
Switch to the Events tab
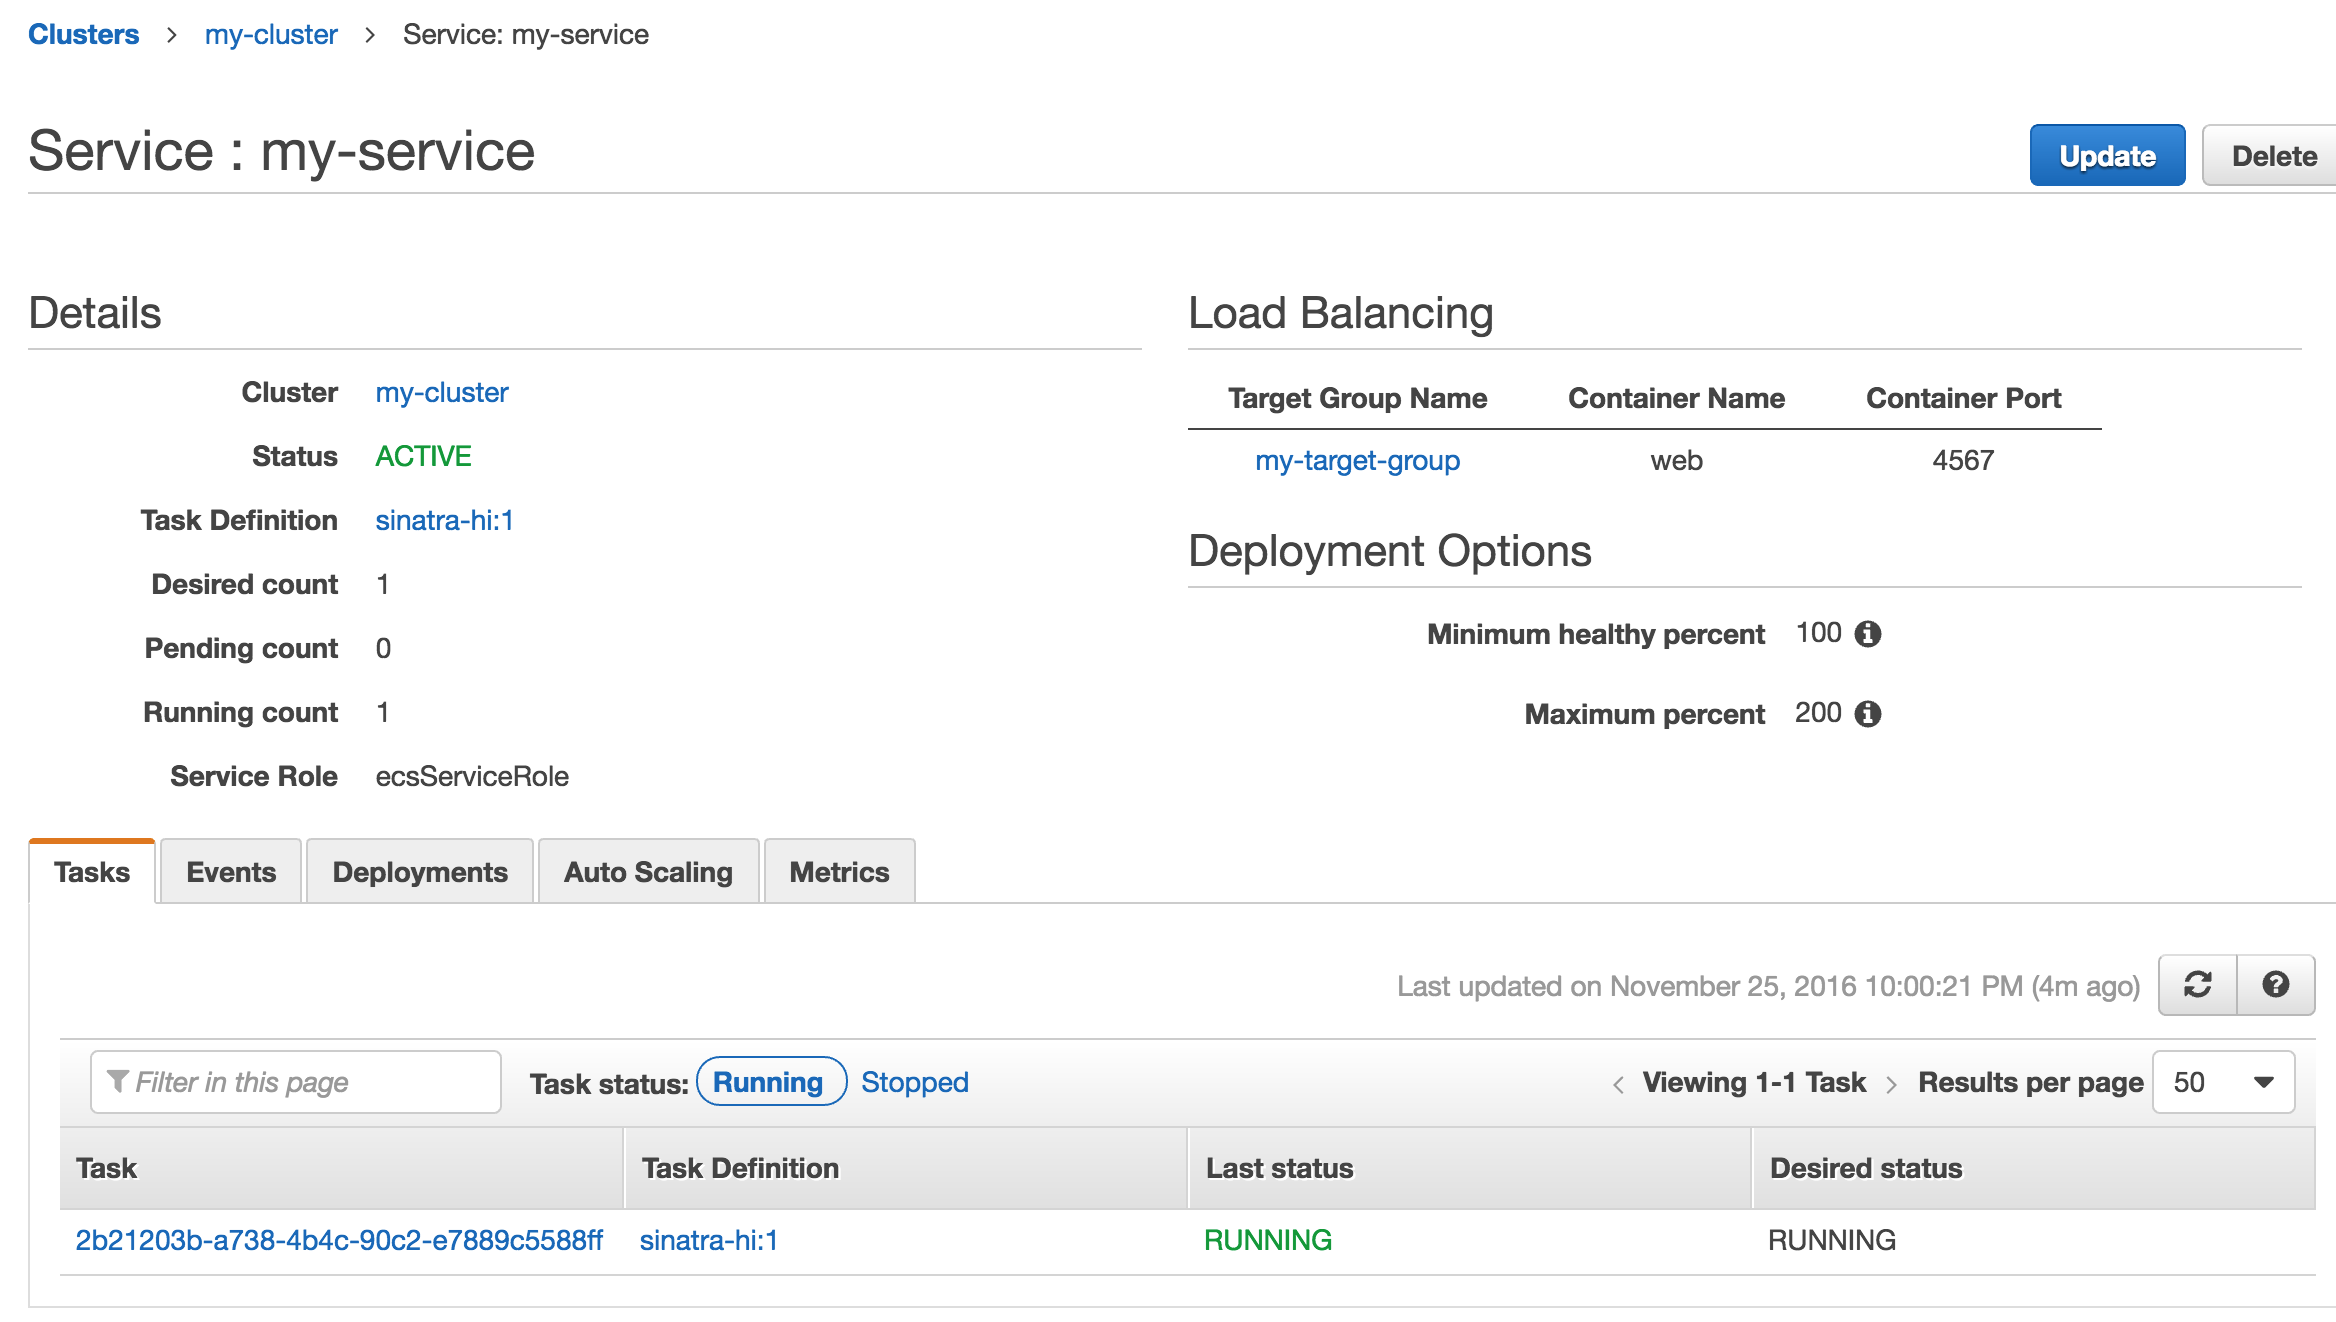point(231,872)
